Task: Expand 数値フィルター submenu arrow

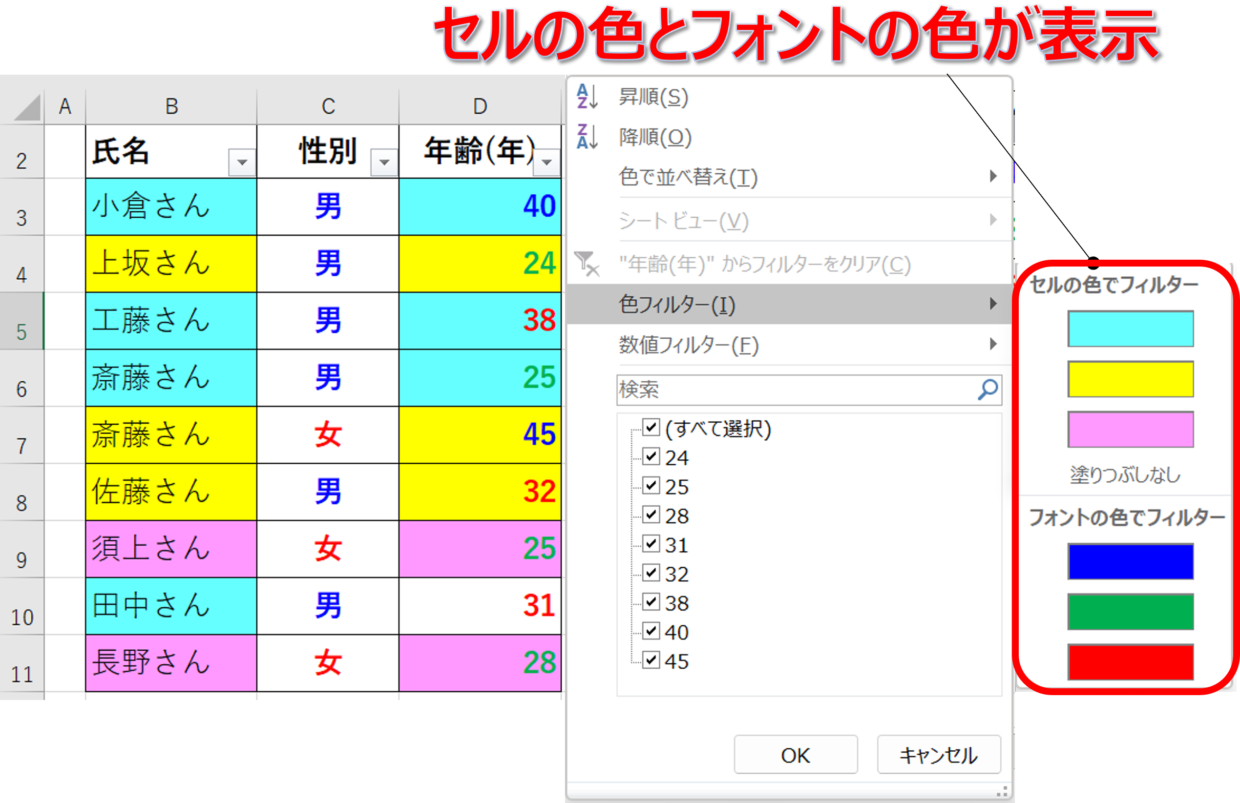Action: tap(993, 344)
